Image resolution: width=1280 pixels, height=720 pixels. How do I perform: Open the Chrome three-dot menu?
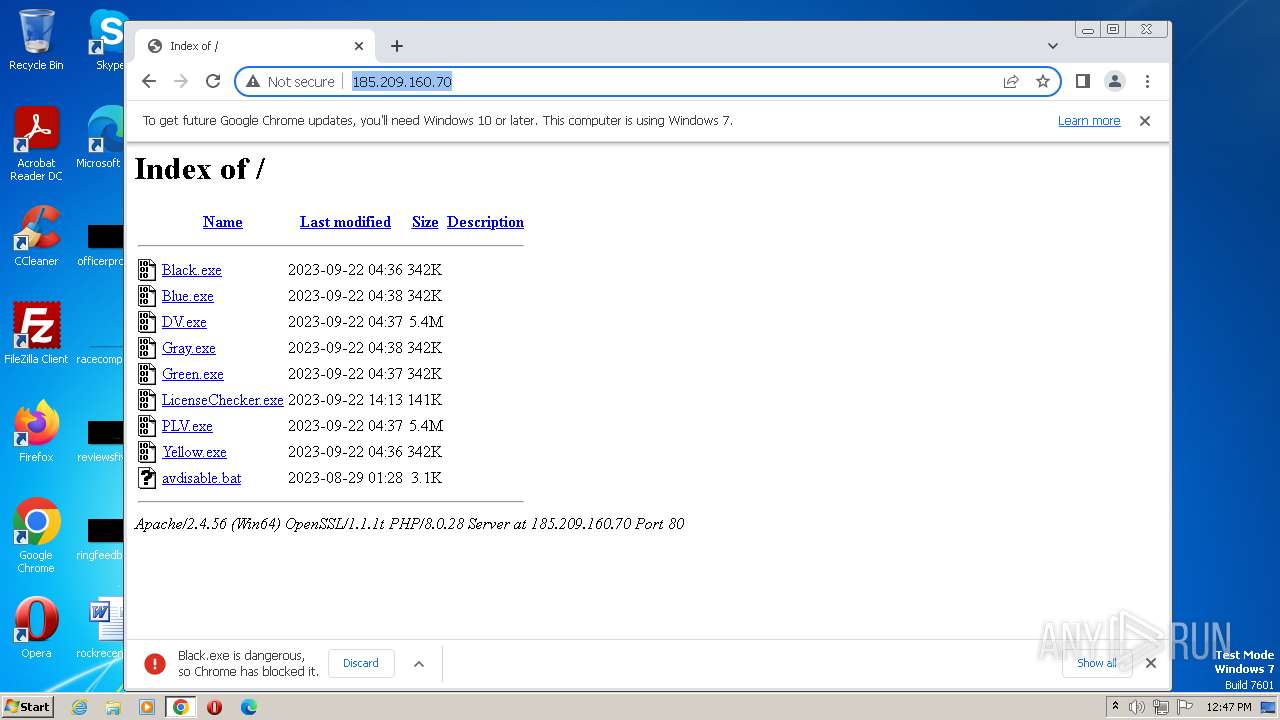coord(1147,81)
